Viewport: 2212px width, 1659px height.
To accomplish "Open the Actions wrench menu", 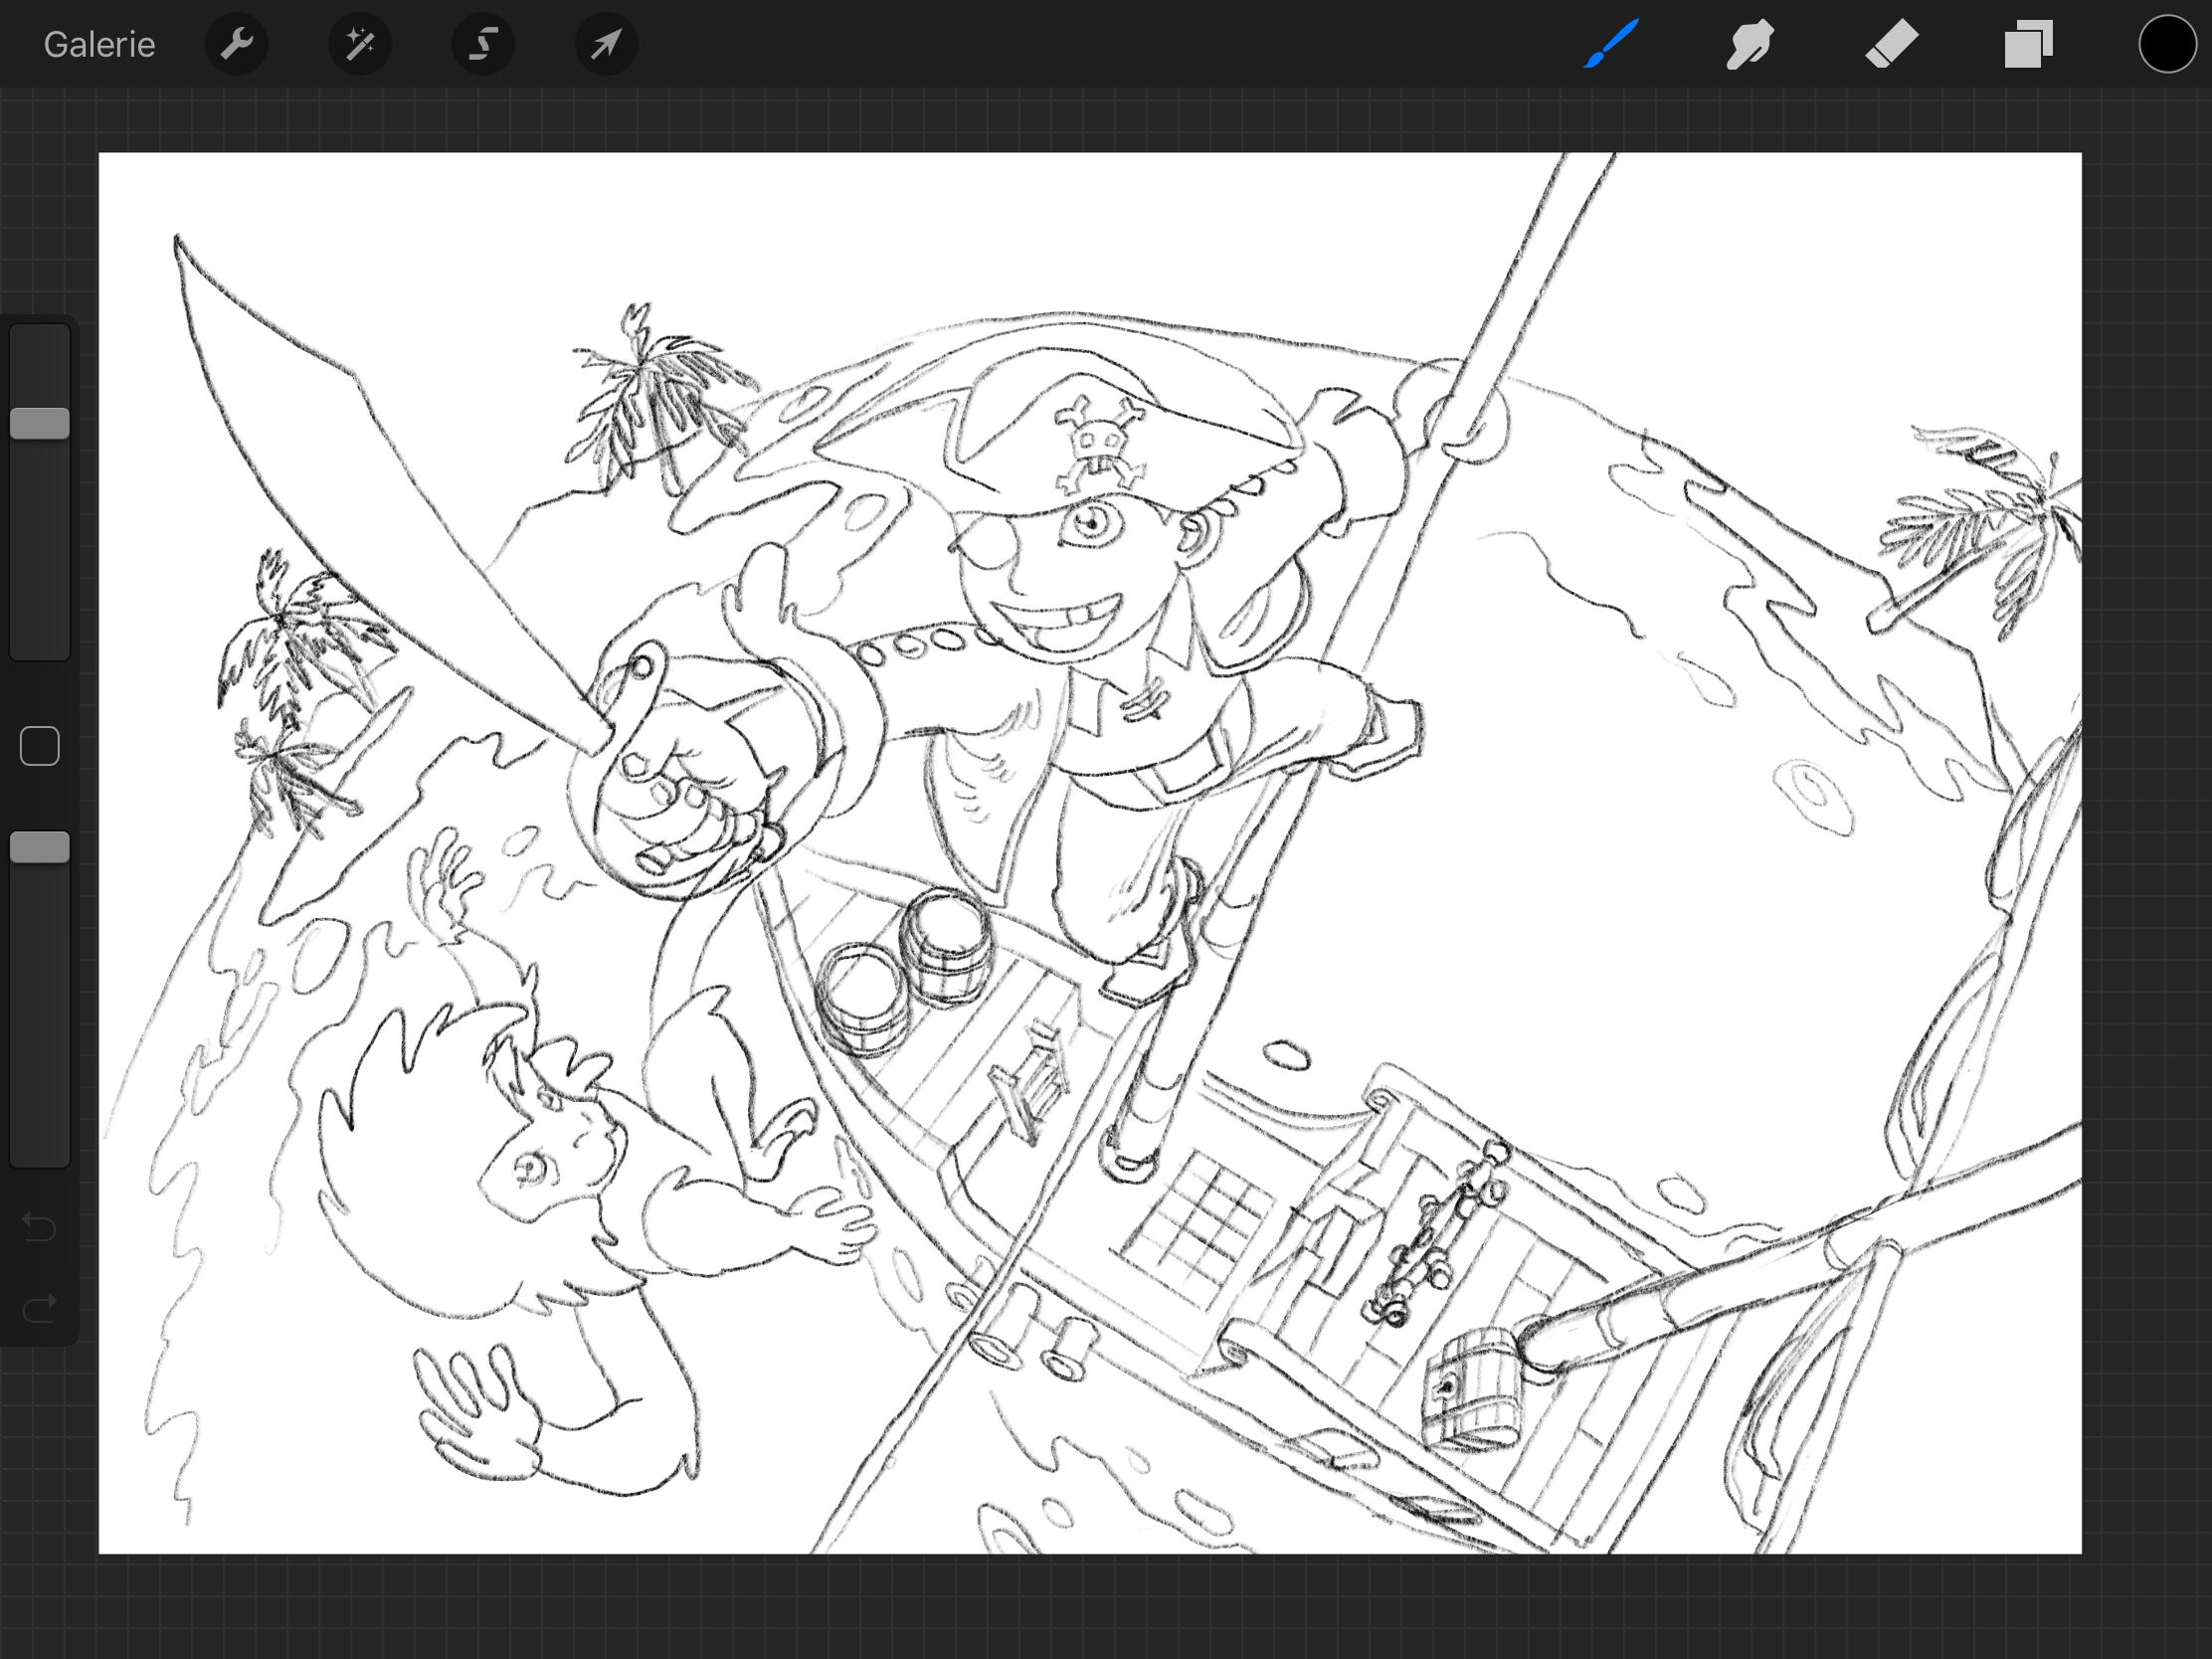I will click(237, 45).
